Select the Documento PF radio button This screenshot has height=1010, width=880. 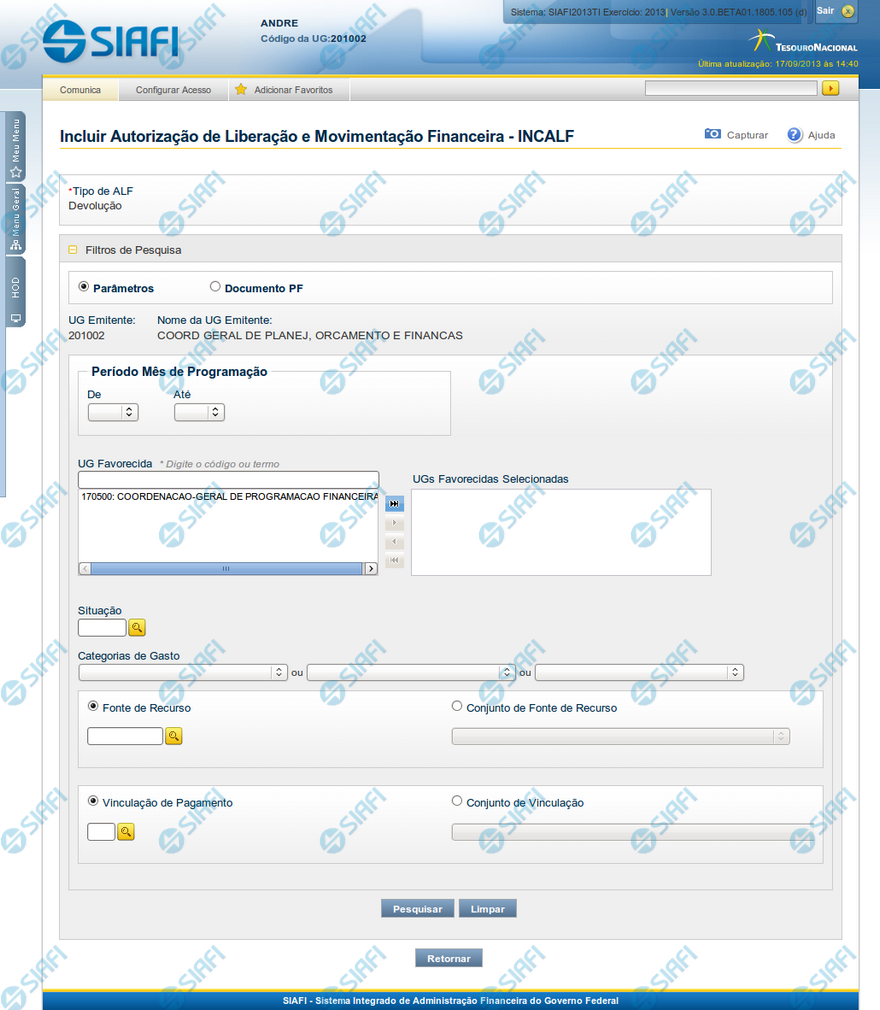click(x=215, y=287)
